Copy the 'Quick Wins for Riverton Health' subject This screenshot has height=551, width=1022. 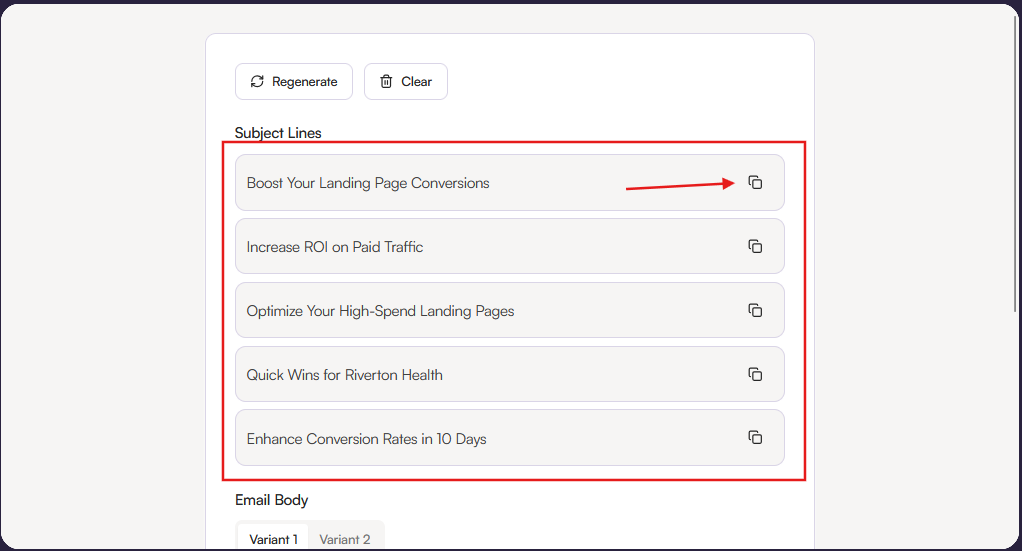click(x=755, y=374)
